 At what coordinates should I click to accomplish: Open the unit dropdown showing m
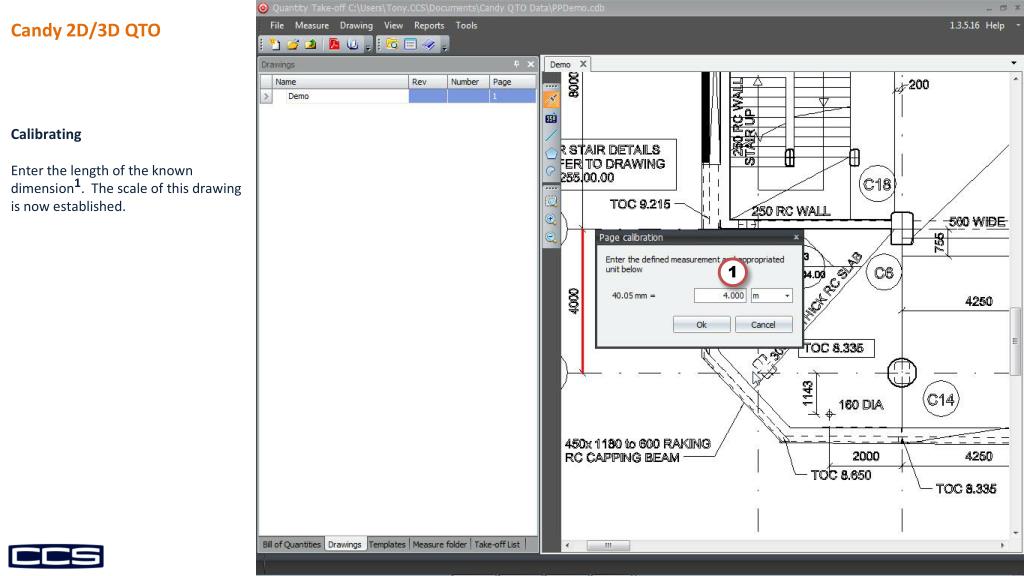pyautogui.click(x=770, y=296)
